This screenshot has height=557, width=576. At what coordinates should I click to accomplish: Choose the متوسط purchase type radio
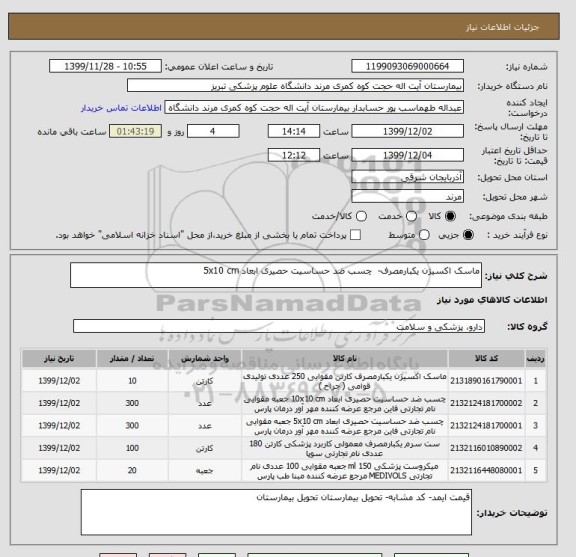click(x=424, y=235)
